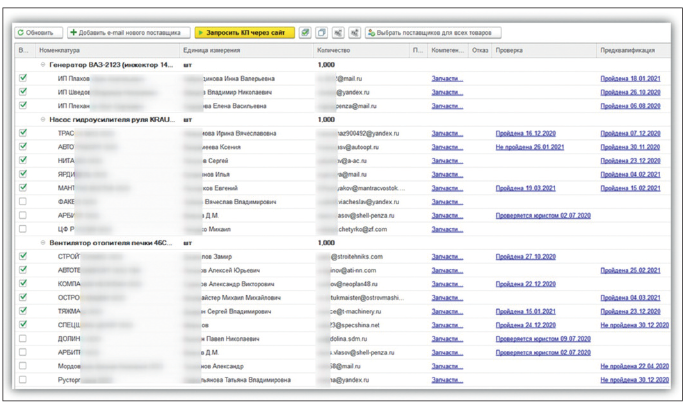Open Предквалификация link Не пройдена 22.04.2020
This screenshot has height=405, width=686.
pyautogui.click(x=634, y=367)
